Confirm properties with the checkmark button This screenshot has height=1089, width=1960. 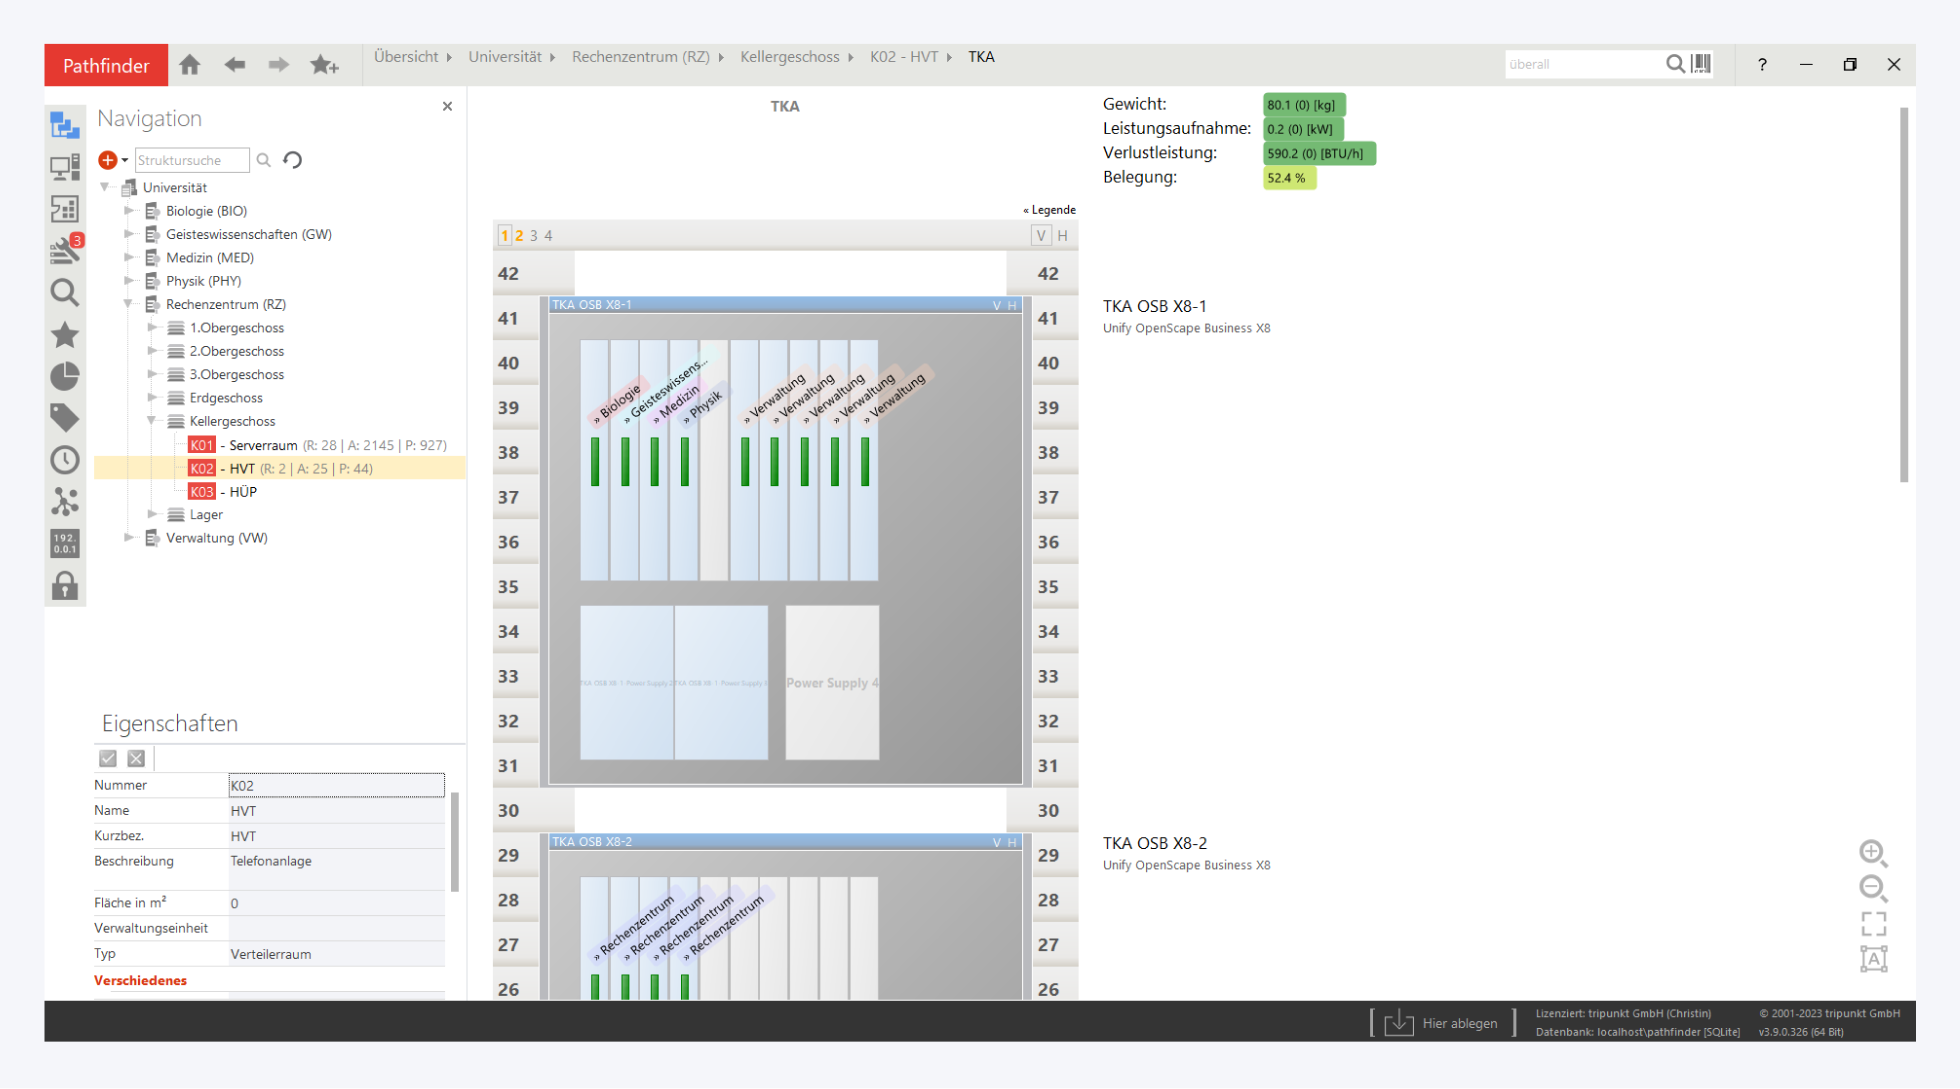click(x=108, y=759)
